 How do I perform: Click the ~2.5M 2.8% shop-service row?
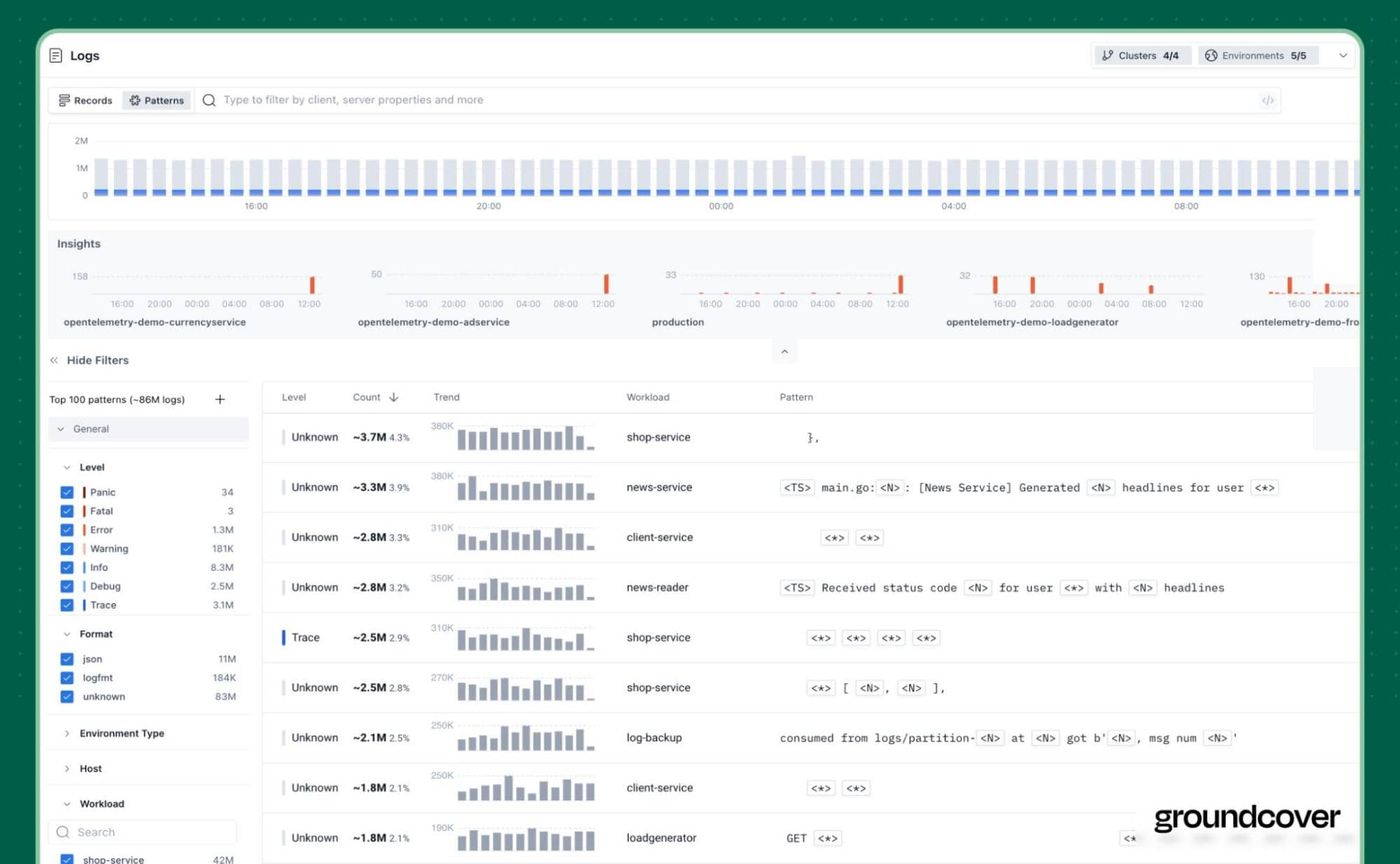(x=810, y=687)
